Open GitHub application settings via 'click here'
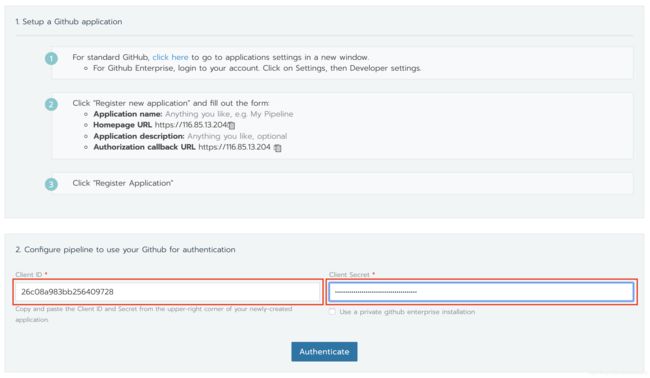Image resolution: width=650 pixels, height=378 pixels. [170, 57]
